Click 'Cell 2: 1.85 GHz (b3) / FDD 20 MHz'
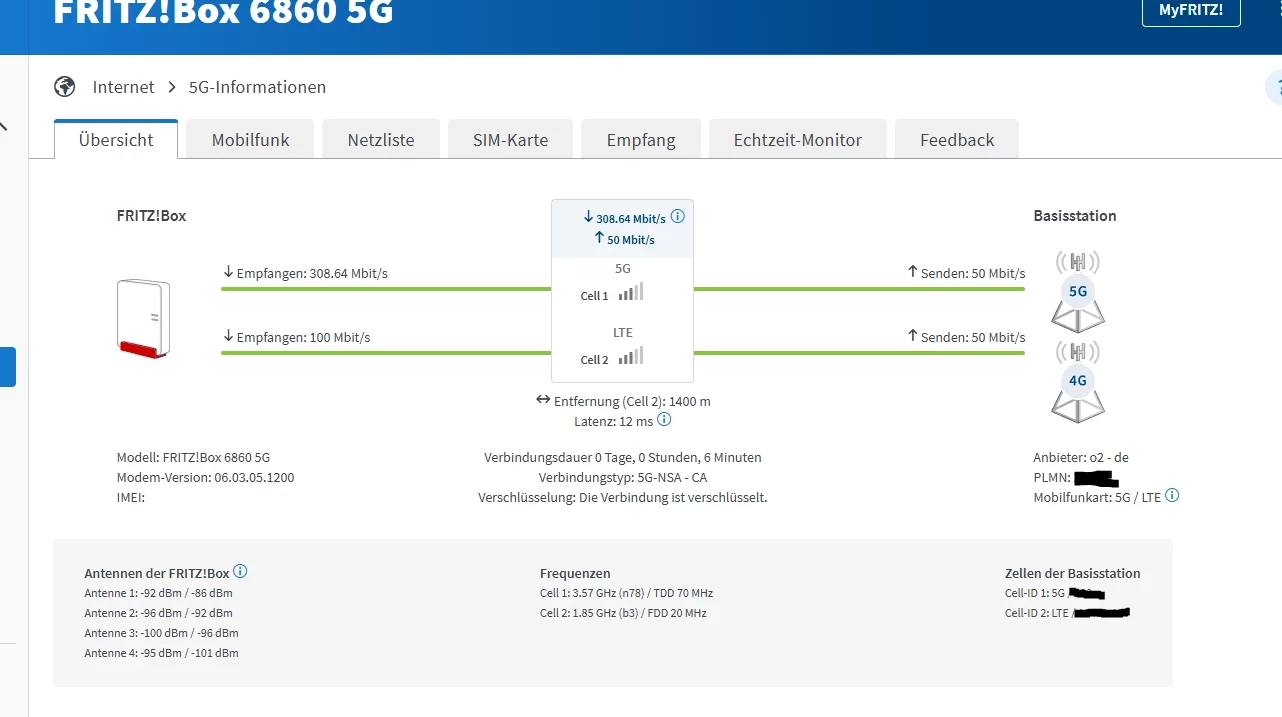 point(623,613)
